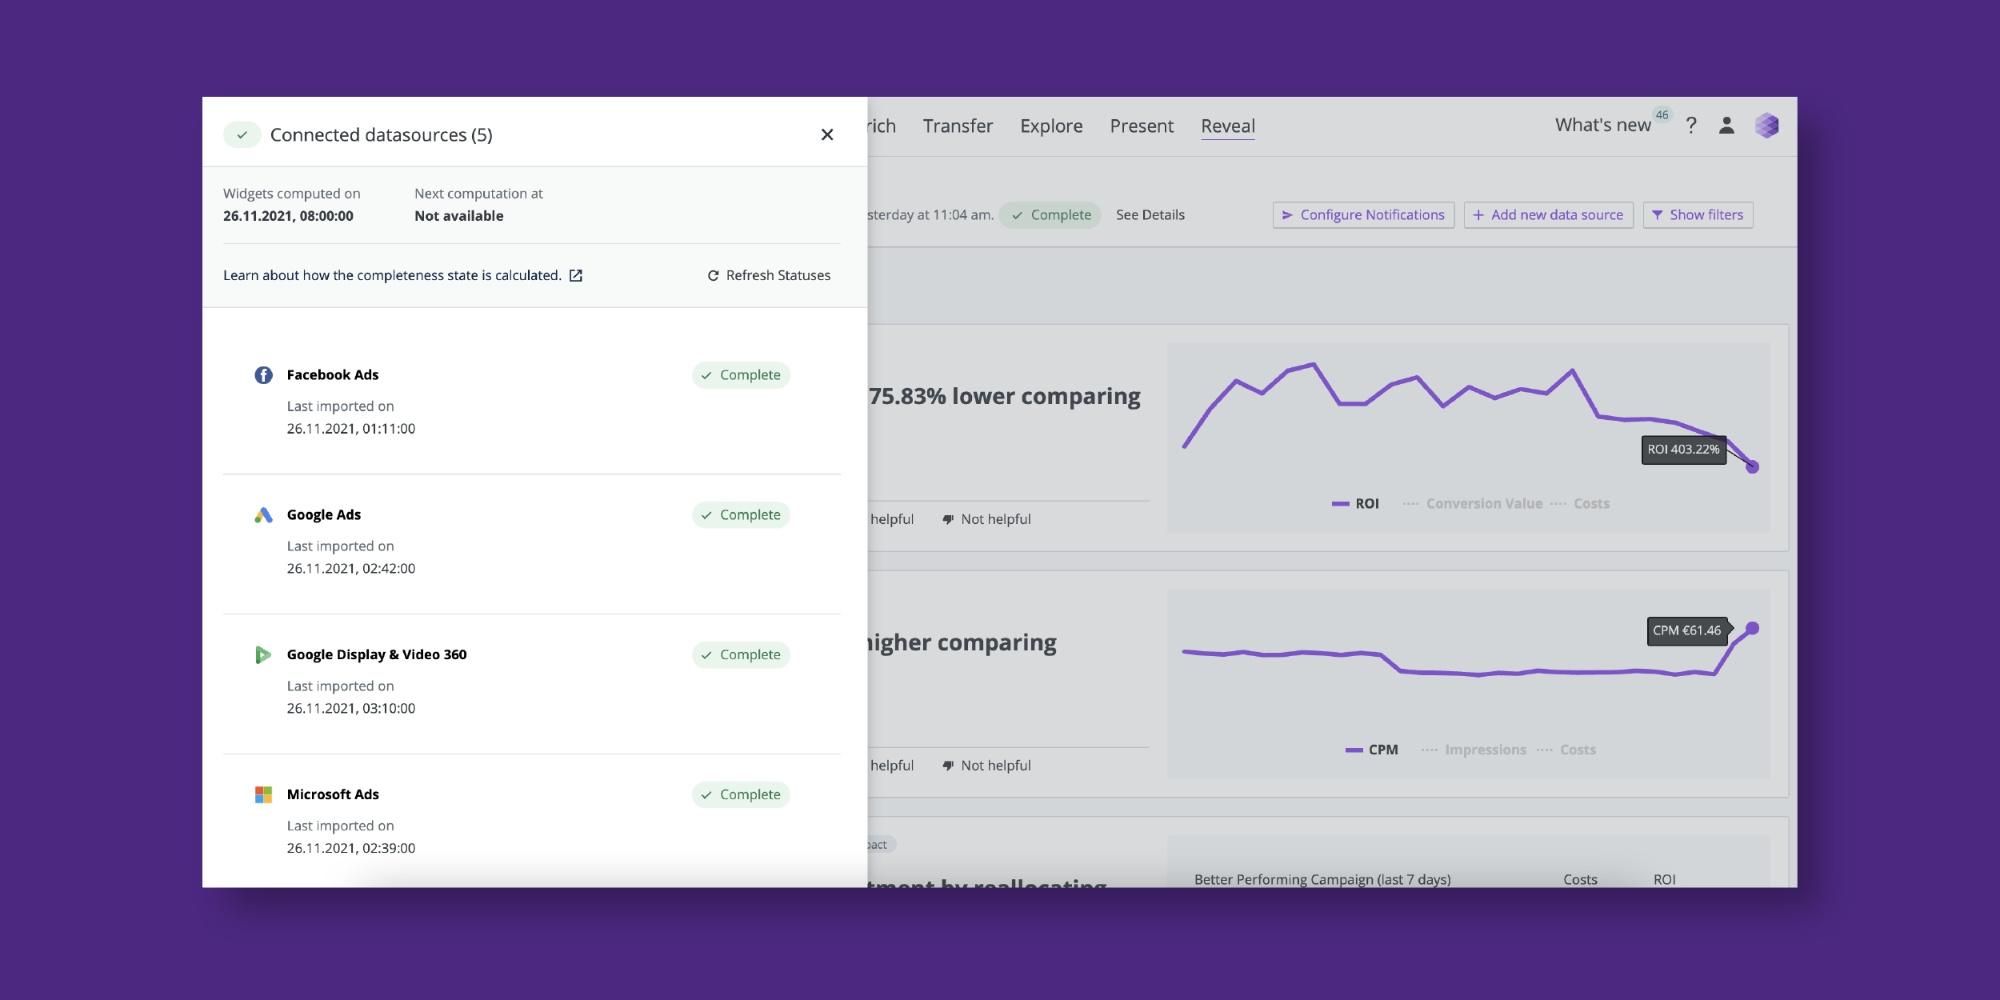Toggle the Conversion Value legend series
The height and width of the screenshot is (1000, 2000).
1483,504
